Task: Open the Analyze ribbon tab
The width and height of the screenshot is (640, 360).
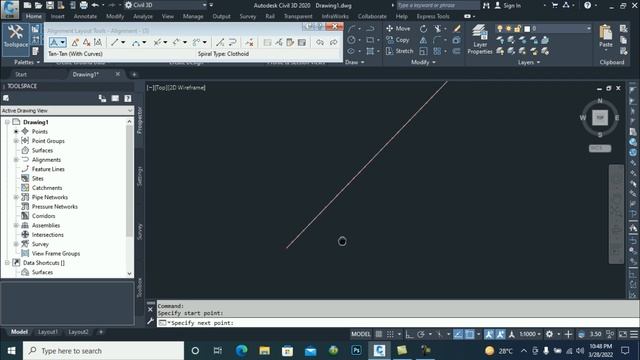Action: (143, 16)
